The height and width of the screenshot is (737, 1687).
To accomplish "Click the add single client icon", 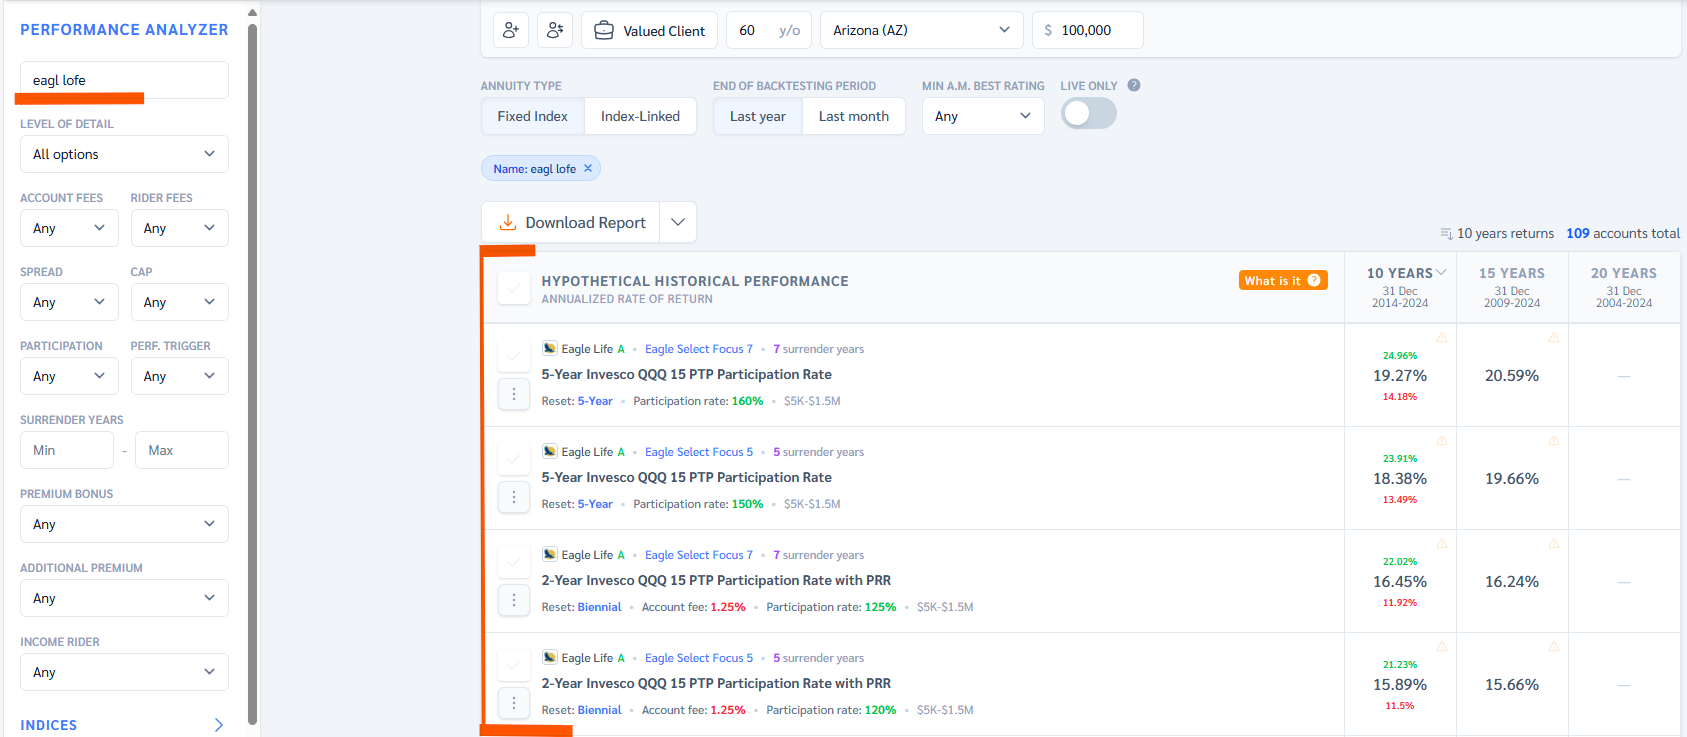I will (511, 30).
